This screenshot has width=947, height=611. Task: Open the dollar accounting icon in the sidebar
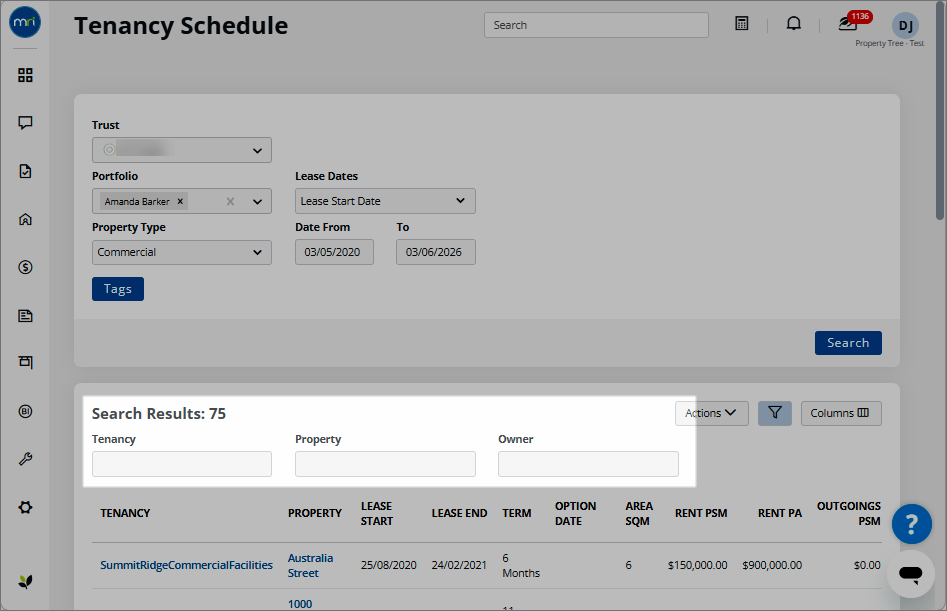click(x=25, y=267)
